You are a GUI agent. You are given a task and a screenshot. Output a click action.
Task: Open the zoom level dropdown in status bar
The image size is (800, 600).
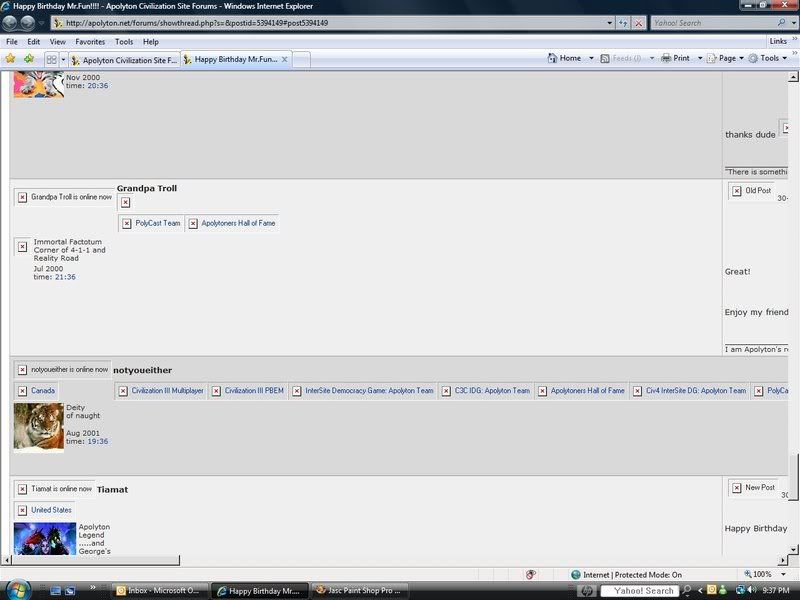783,574
